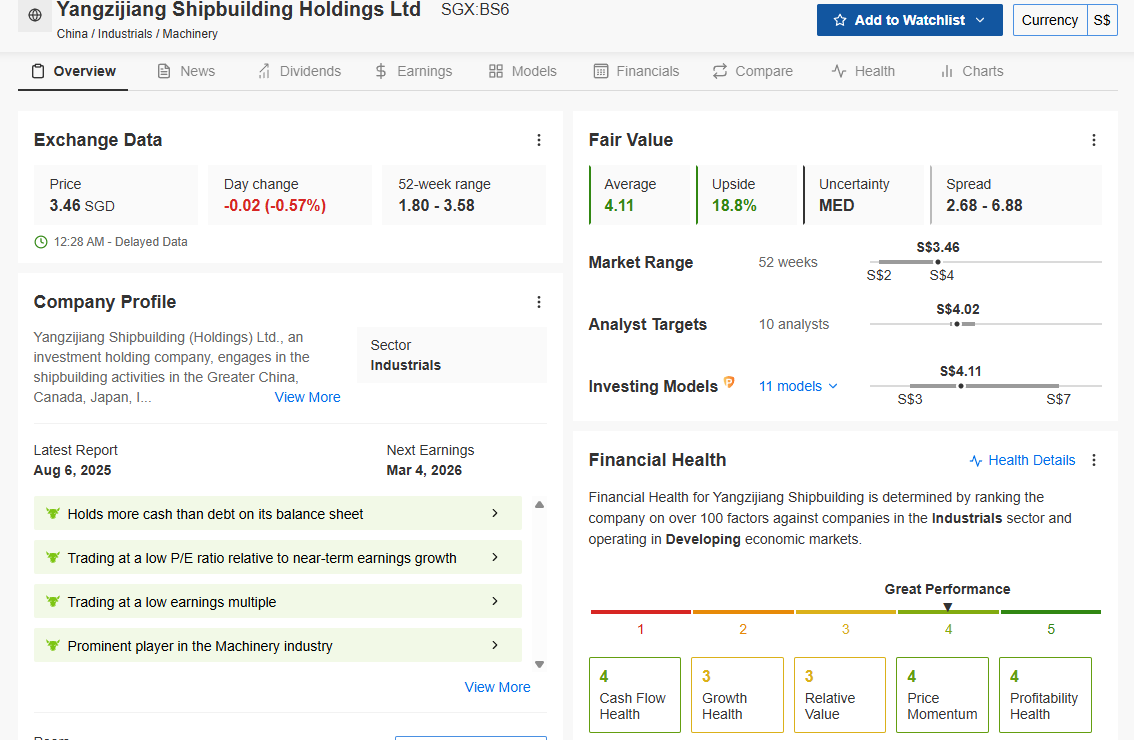
Task: Click the 52-week range 1.80 - 3.58 value
Action: 436,205
